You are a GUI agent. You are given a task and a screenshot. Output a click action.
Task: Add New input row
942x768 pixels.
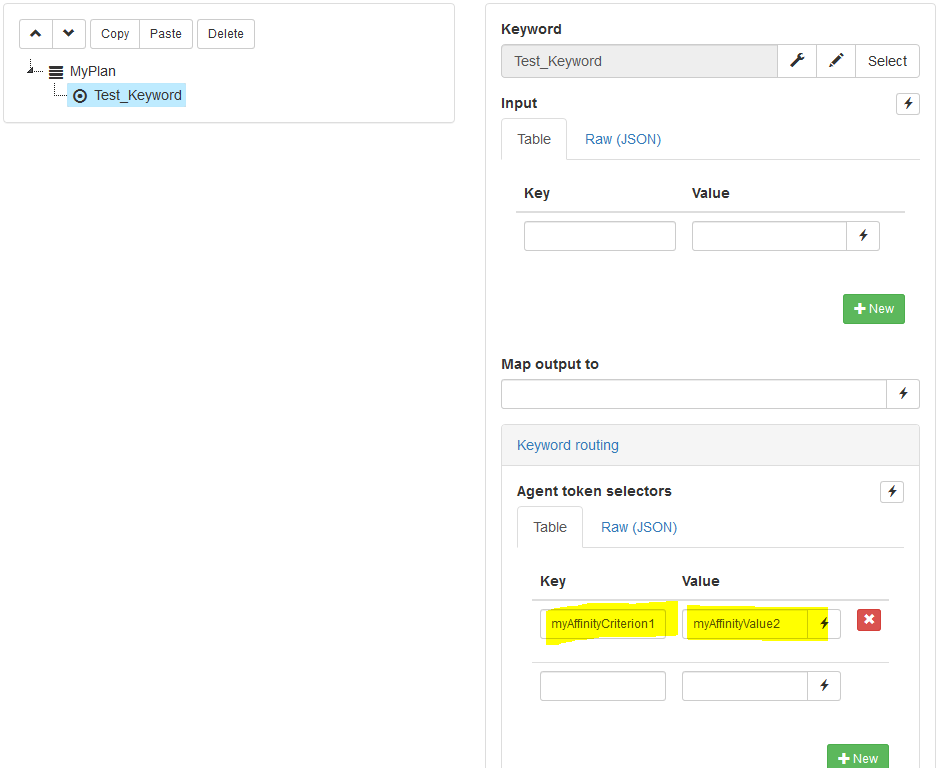pyautogui.click(x=874, y=309)
